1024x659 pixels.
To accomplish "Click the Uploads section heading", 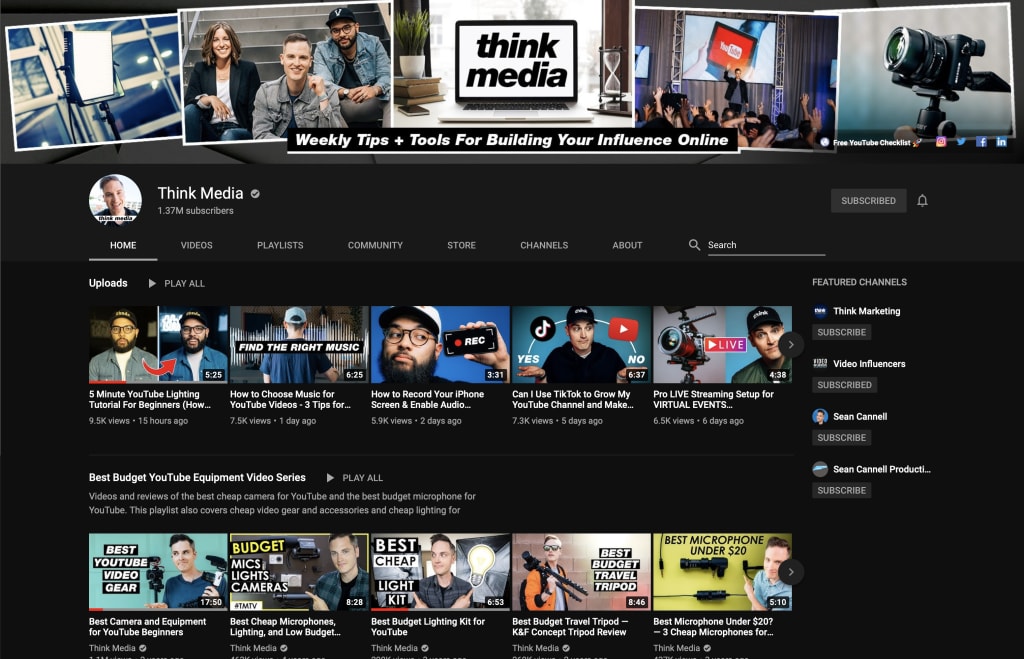I will click(x=108, y=283).
